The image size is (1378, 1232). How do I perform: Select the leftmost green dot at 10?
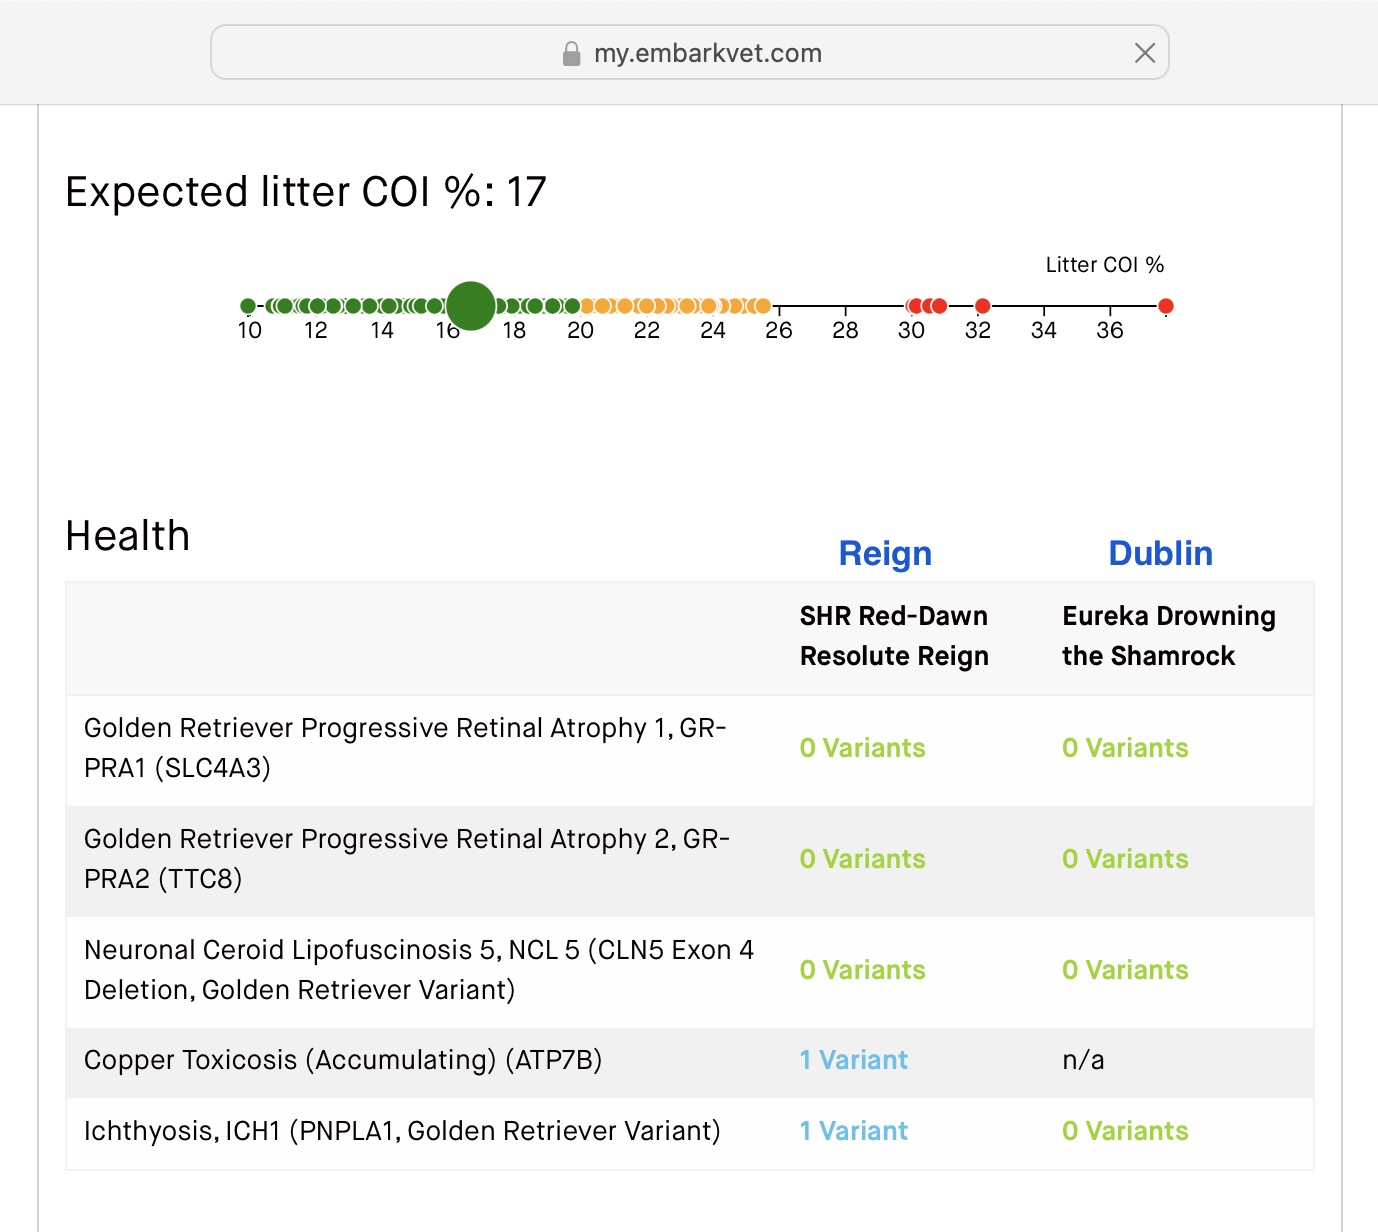coord(248,306)
